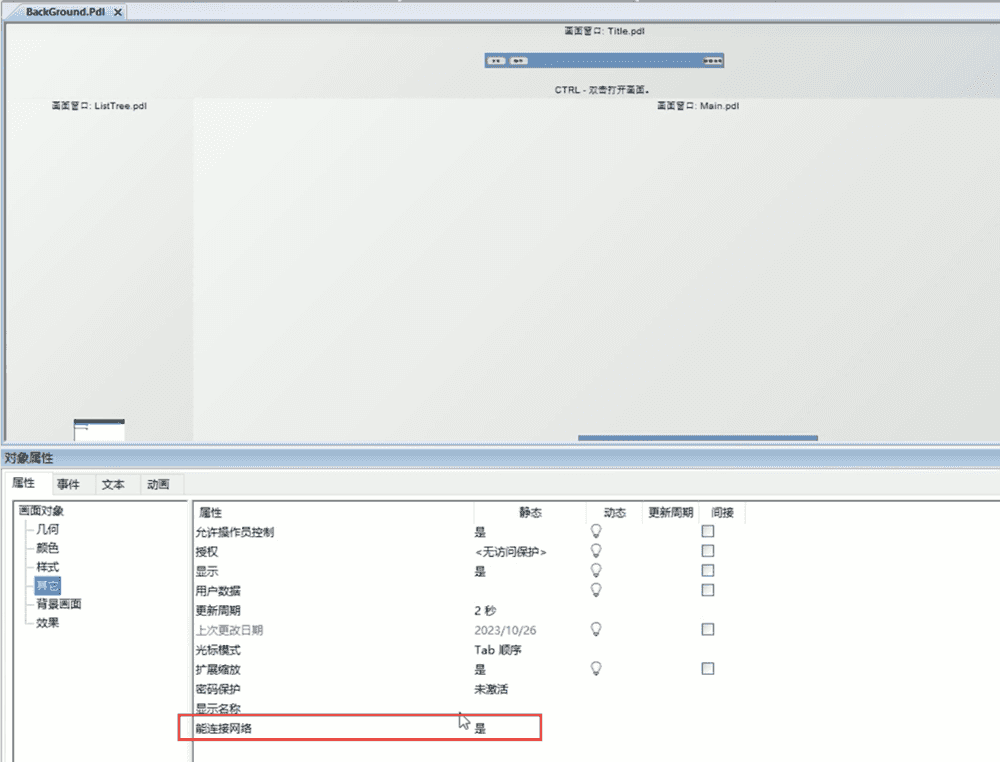Open the 颜色 property group
The width and height of the screenshot is (1000, 762).
(x=47, y=548)
